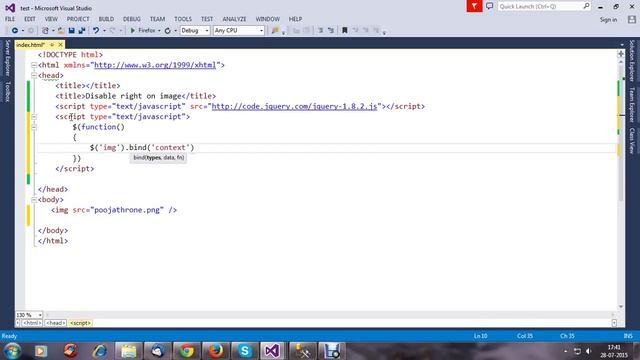This screenshot has height=360, width=640.
Task: Open the file explorer folder on the taskbar
Action: 128,351
